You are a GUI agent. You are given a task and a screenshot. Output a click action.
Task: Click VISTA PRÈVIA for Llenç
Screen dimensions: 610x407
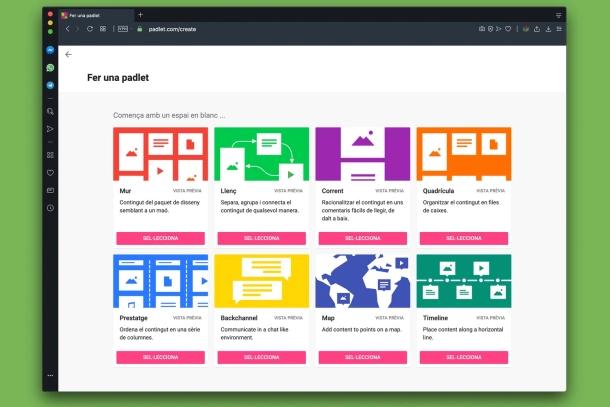(288, 191)
